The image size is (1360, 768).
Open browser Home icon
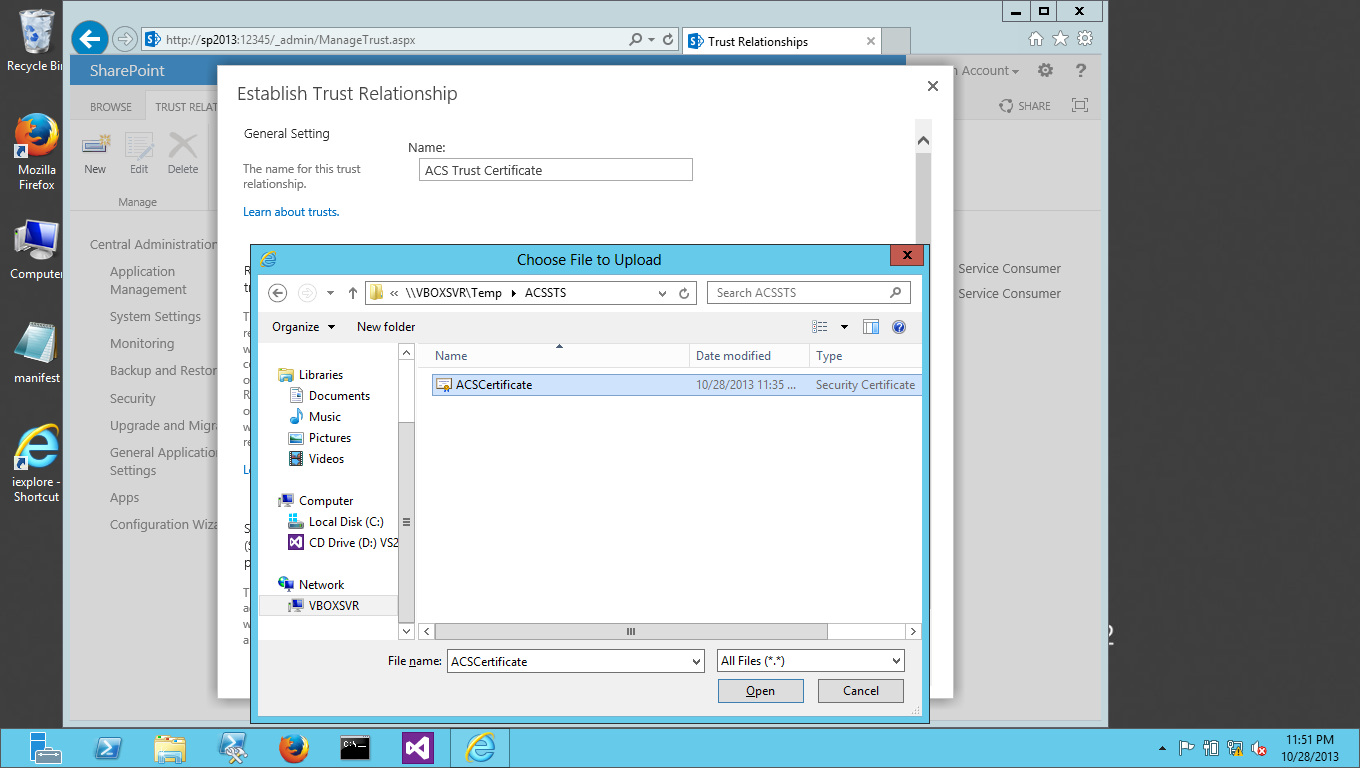tap(1036, 39)
